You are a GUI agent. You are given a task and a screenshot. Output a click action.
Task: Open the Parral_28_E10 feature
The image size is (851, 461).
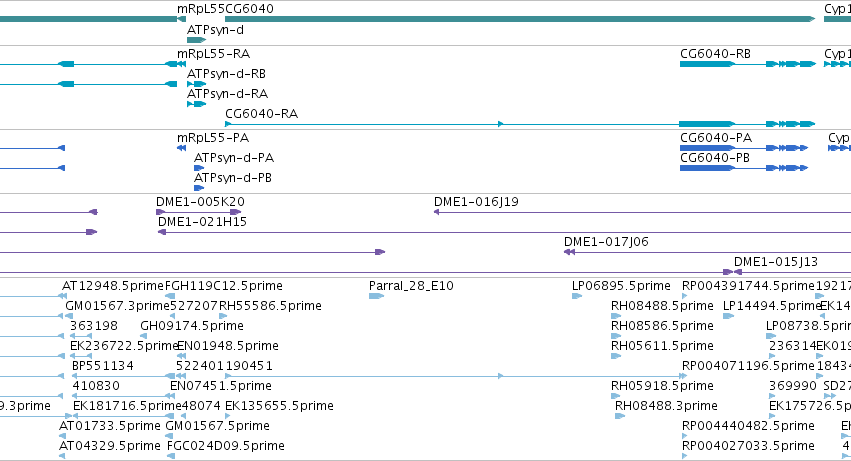click(x=376, y=296)
